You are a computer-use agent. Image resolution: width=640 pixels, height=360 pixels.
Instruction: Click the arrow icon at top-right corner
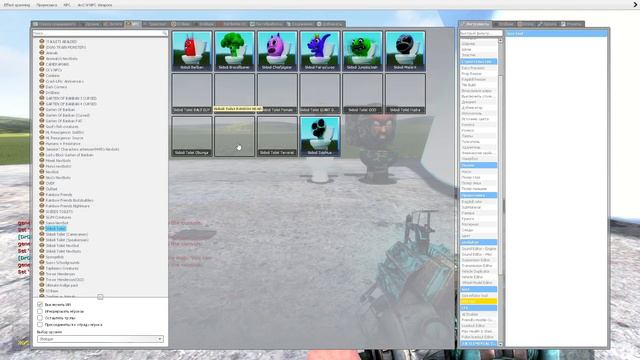coord(636,4)
